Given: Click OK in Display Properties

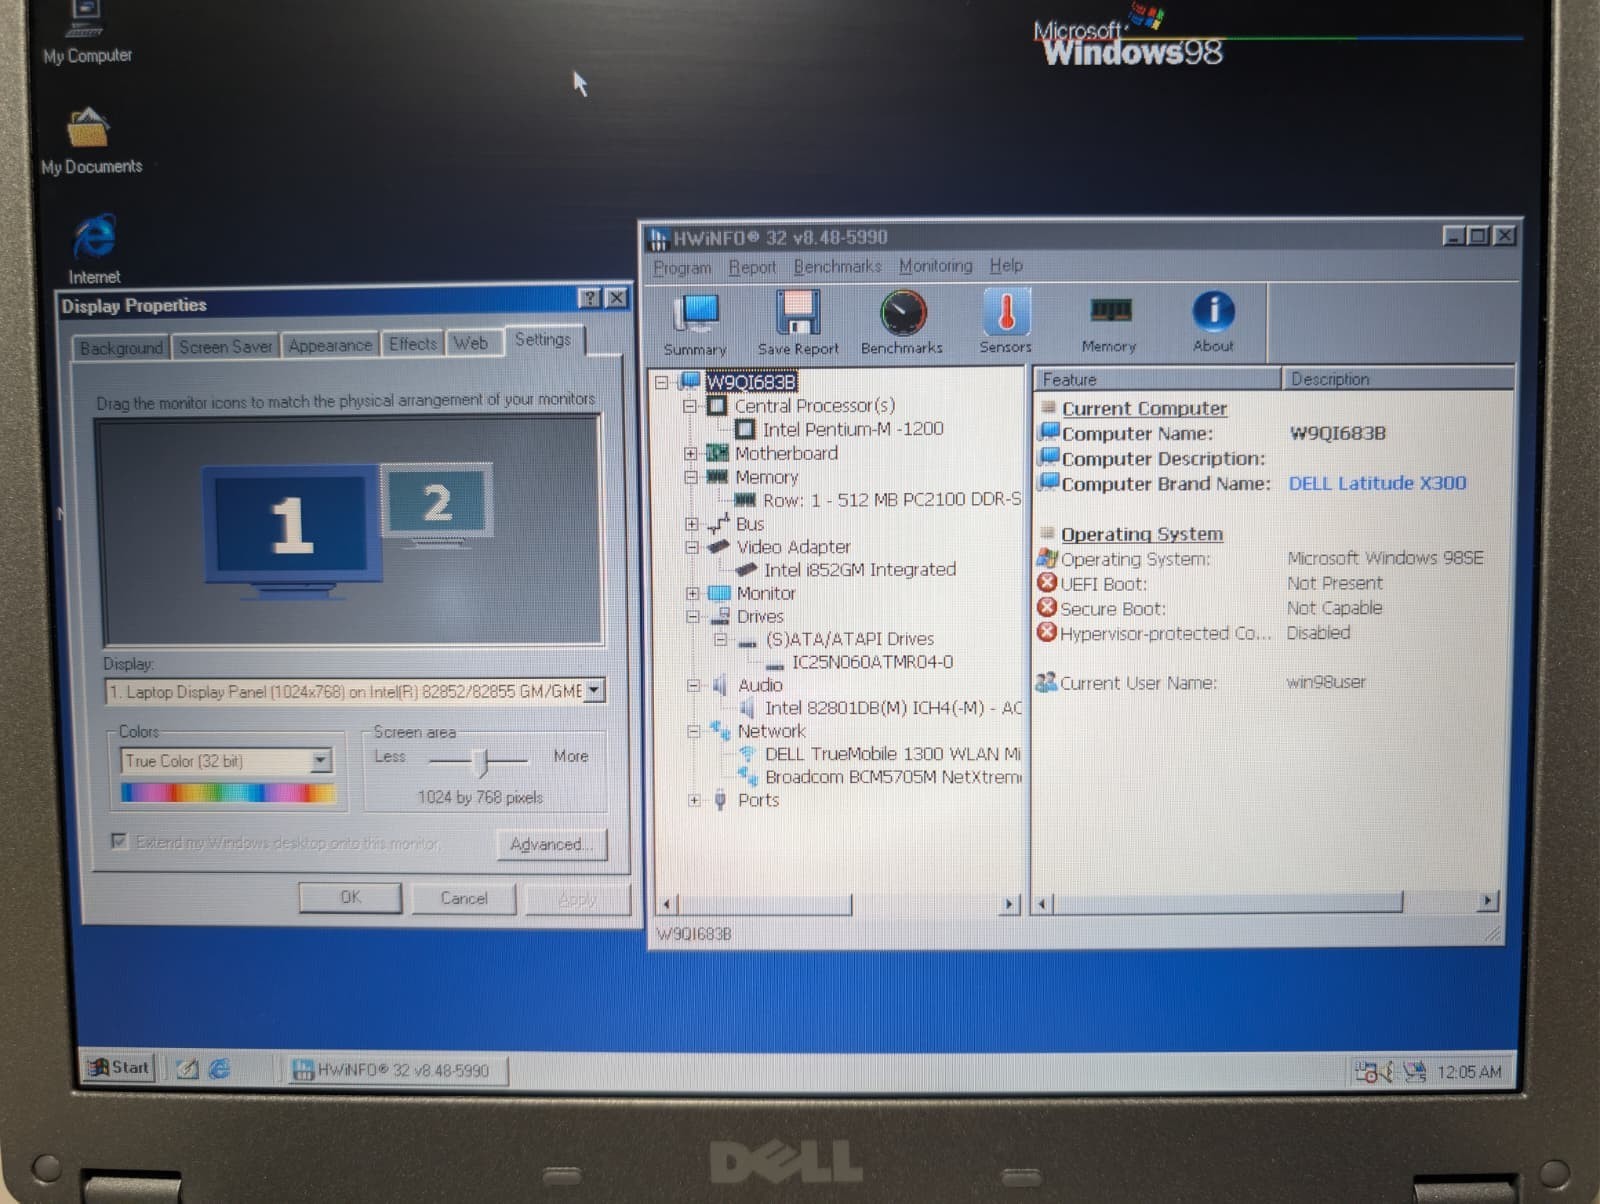Looking at the screenshot, I should (350, 897).
